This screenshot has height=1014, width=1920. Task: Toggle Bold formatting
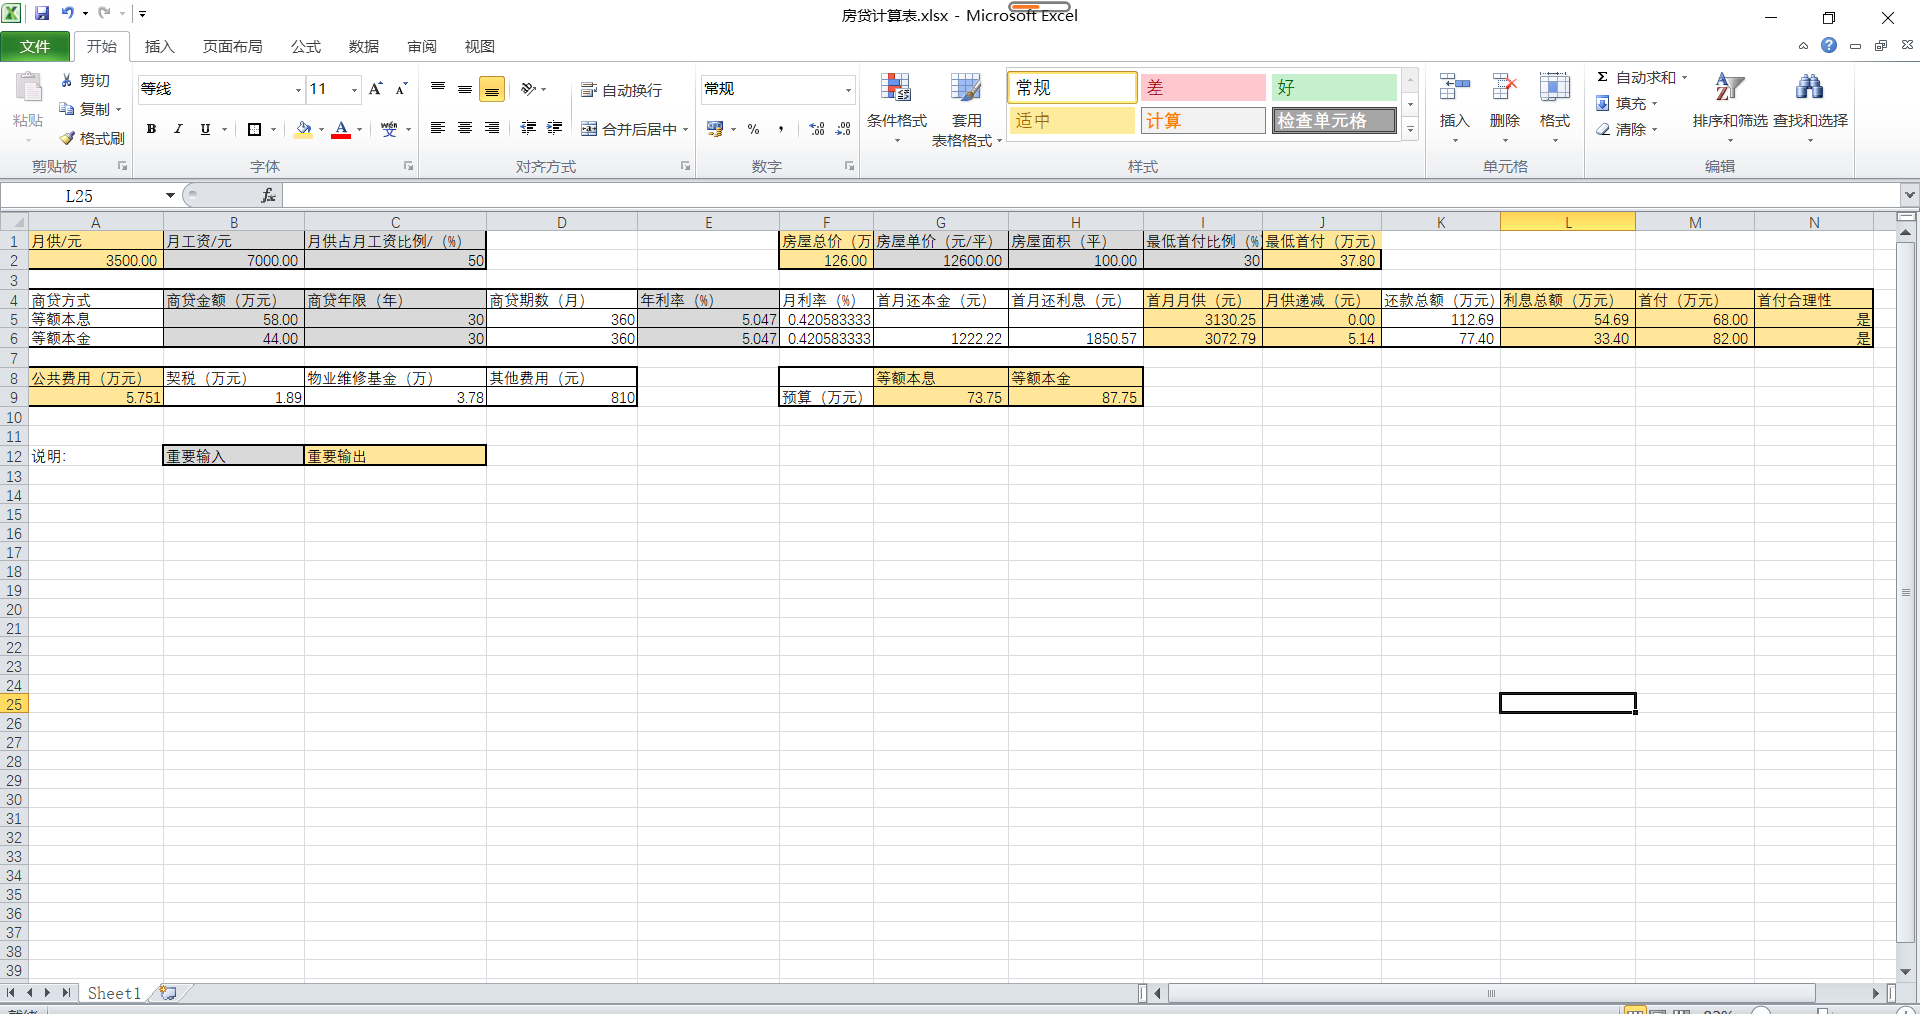[x=151, y=129]
